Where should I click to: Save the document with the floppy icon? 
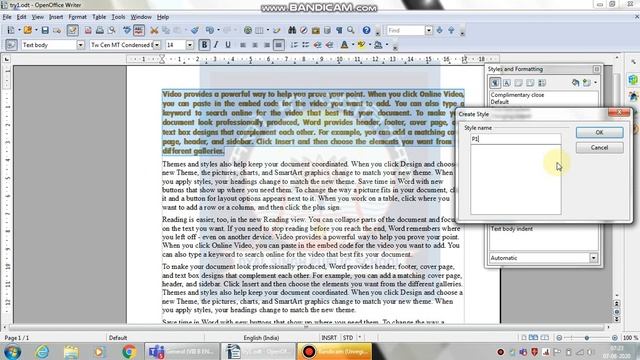click(45, 30)
